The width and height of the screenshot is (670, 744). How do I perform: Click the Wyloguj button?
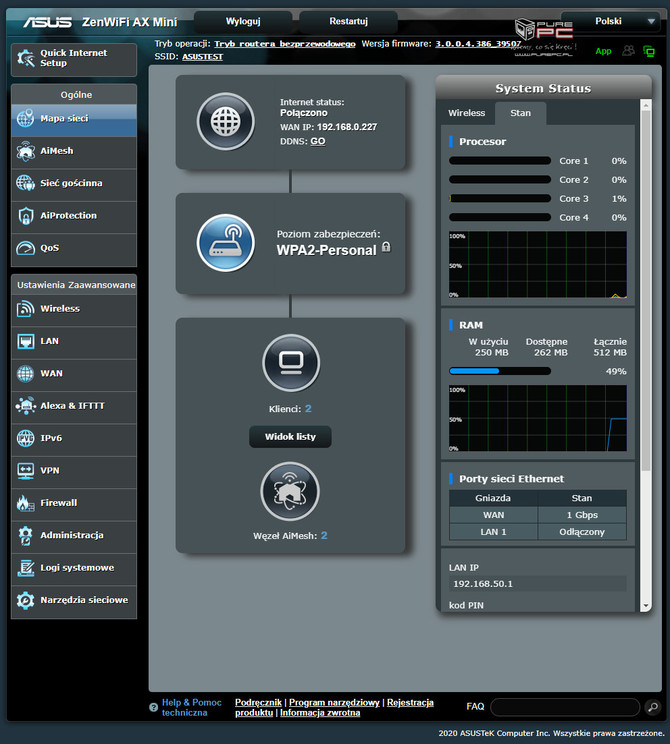(243, 21)
